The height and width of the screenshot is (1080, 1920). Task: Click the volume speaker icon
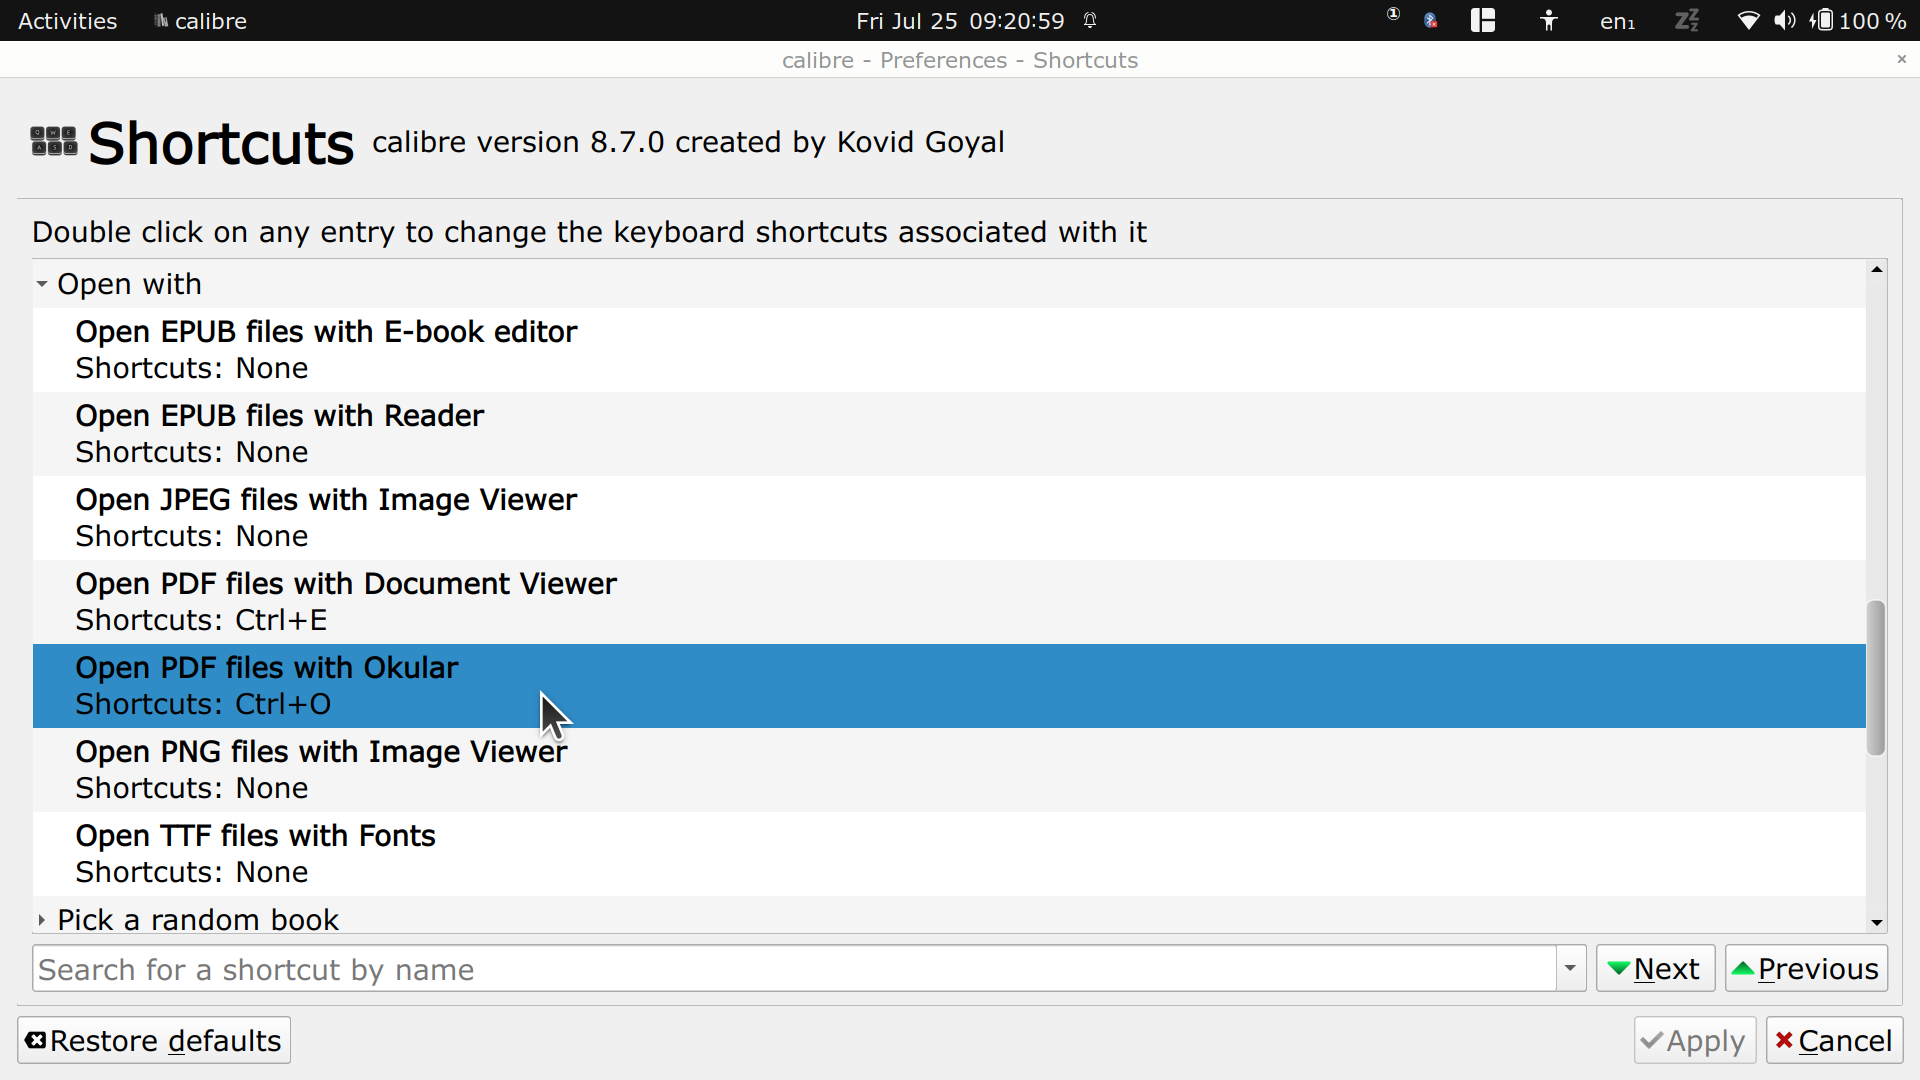(1784, 20)
